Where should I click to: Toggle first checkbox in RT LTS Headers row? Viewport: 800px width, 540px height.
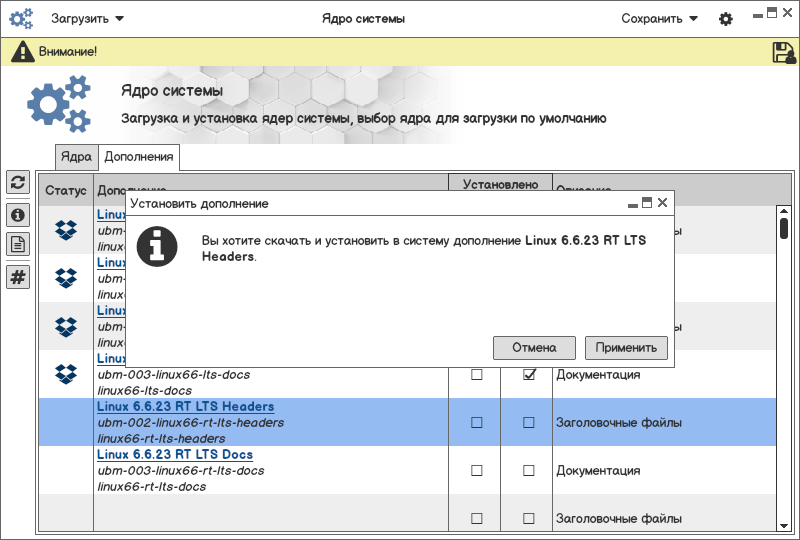477,423
